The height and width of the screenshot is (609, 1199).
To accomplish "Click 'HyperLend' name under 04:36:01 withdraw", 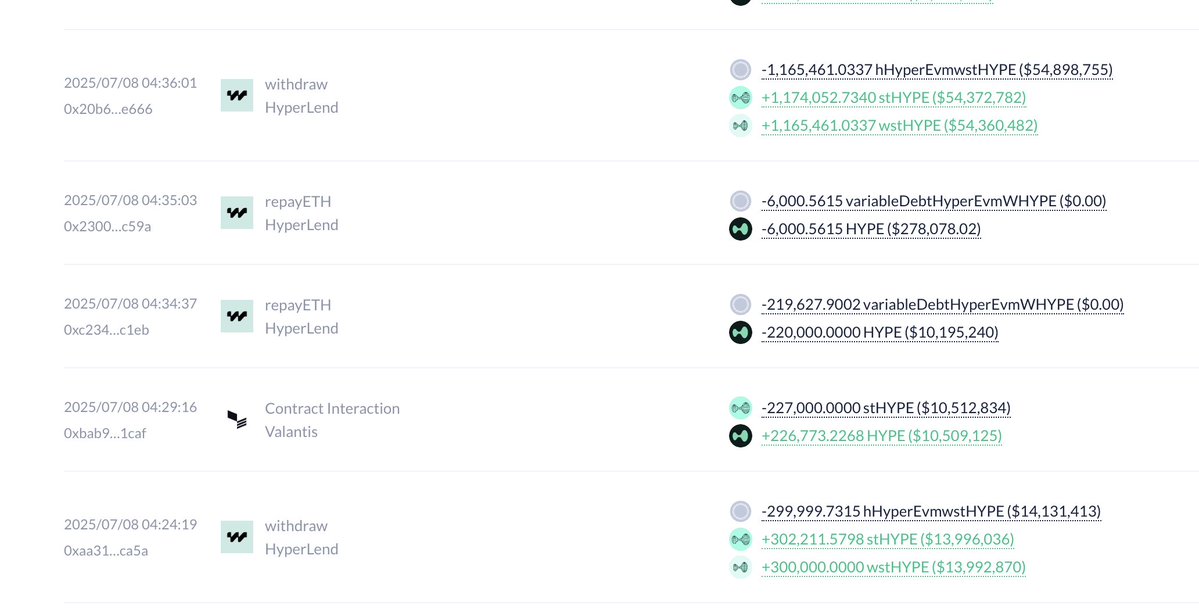I will point(301,108).
